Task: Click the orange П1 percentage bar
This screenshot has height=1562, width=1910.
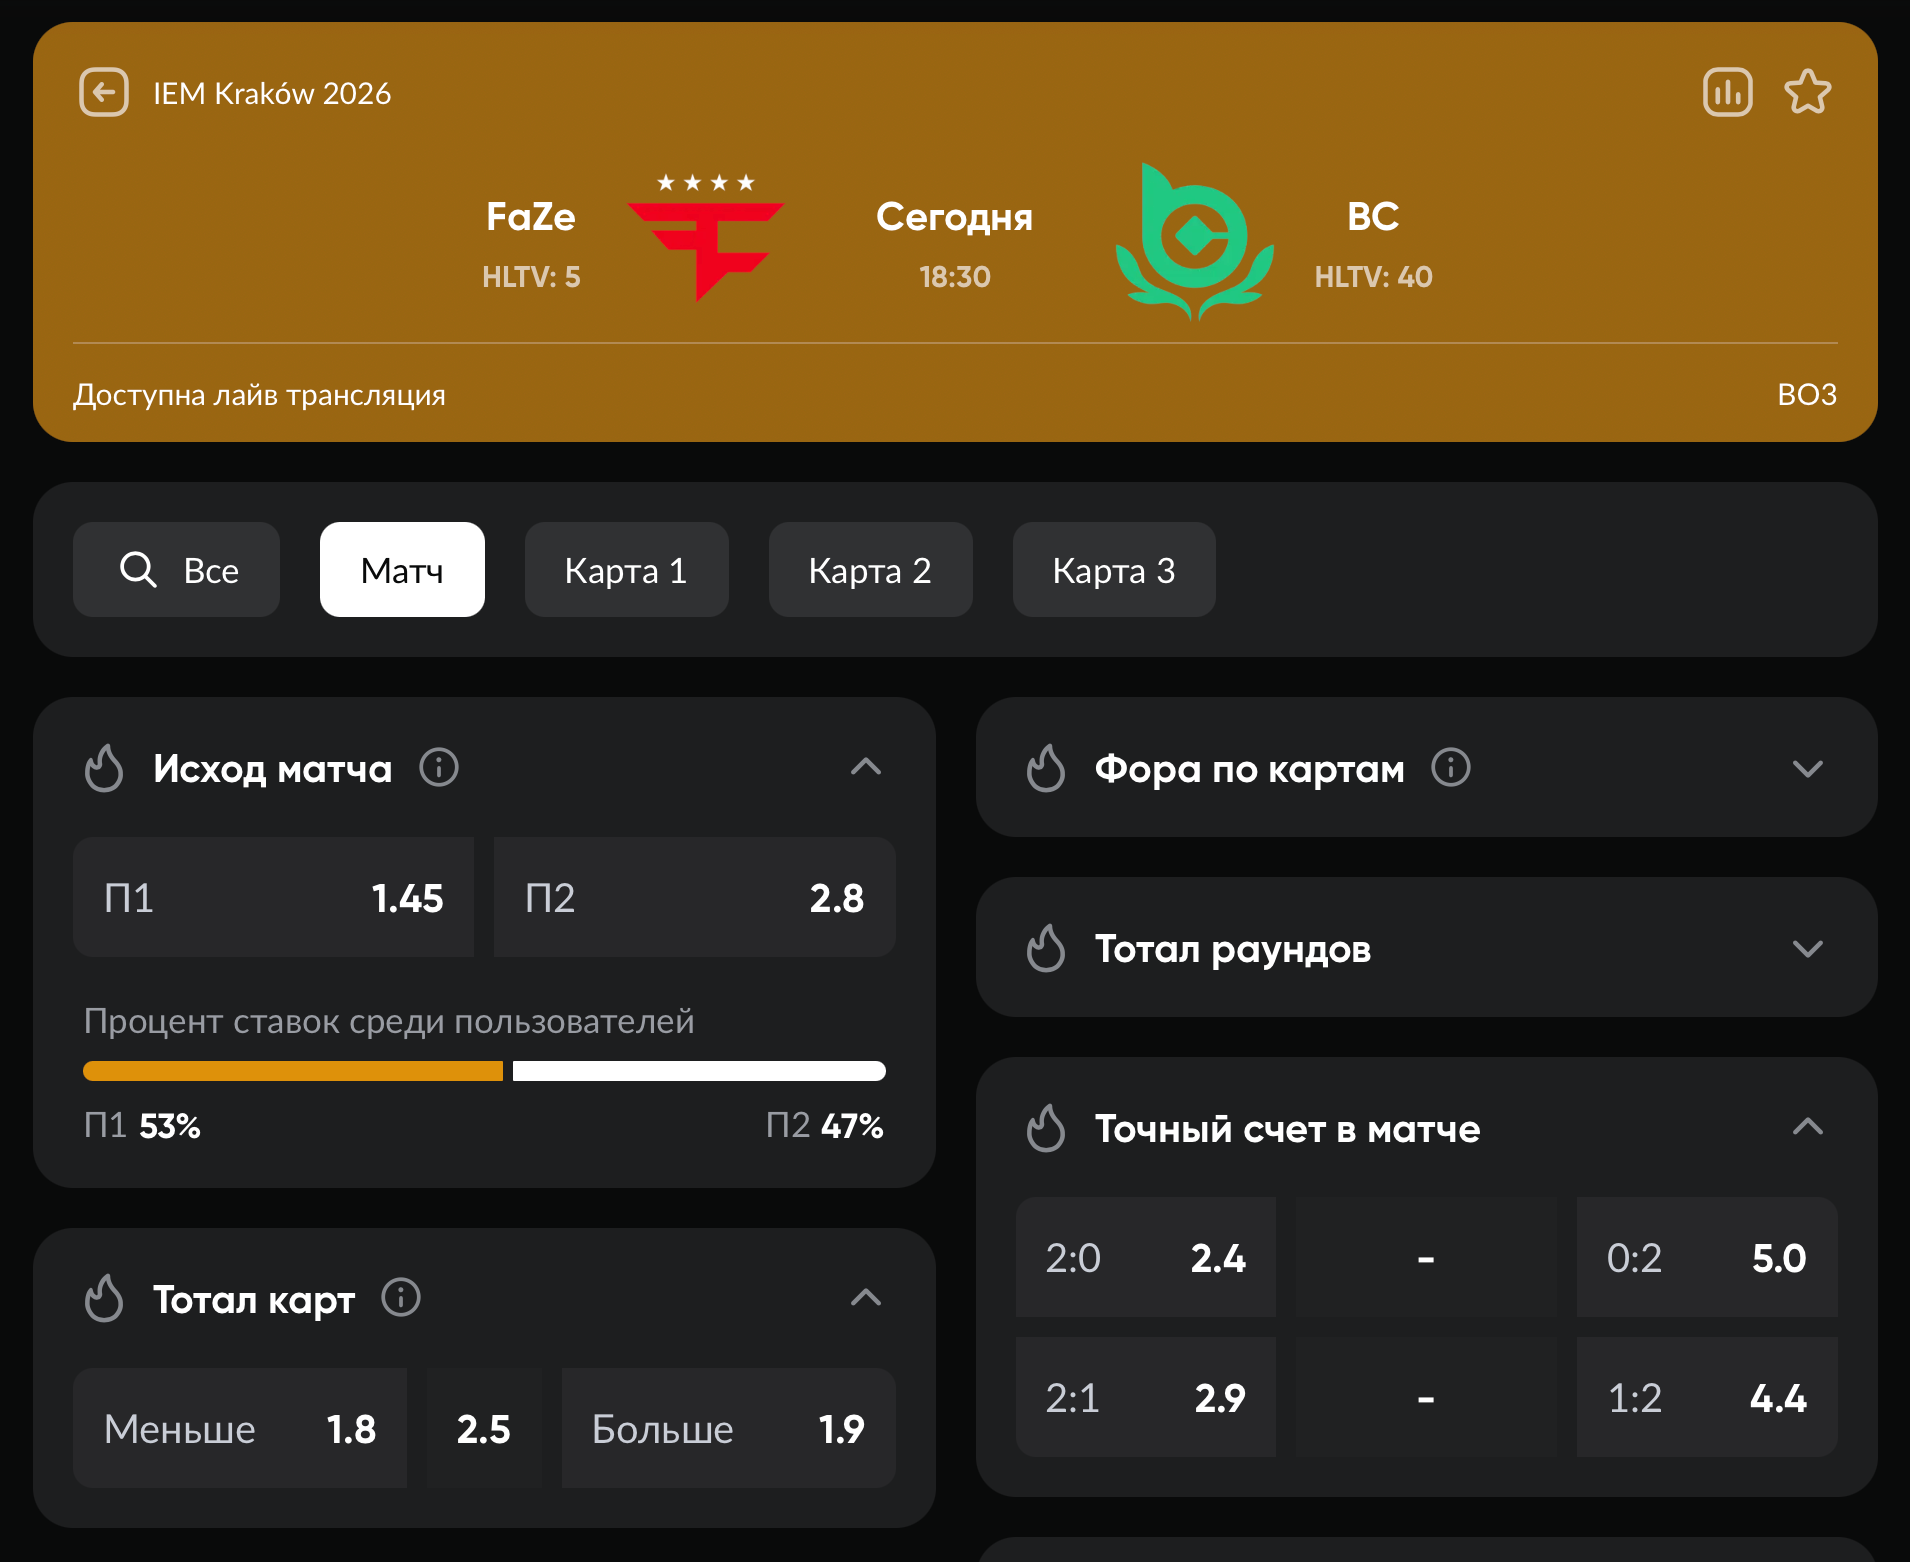Action: [x=293, y=1071]
